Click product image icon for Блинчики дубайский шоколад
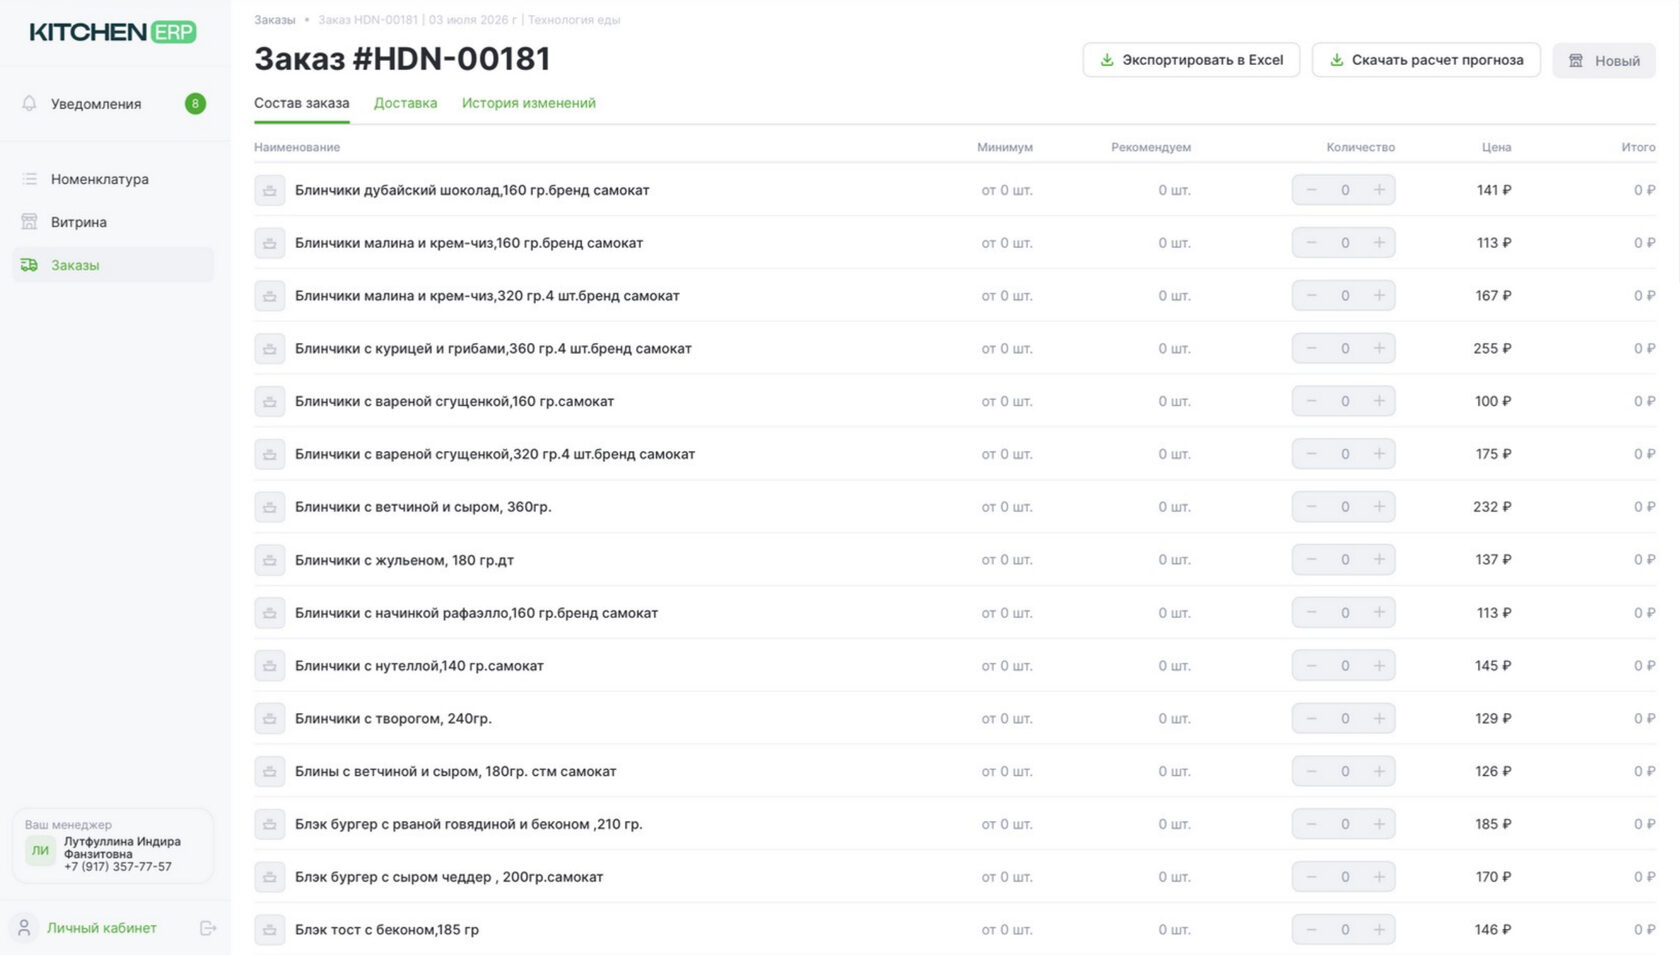1680x957 pixels. [270, 190]
